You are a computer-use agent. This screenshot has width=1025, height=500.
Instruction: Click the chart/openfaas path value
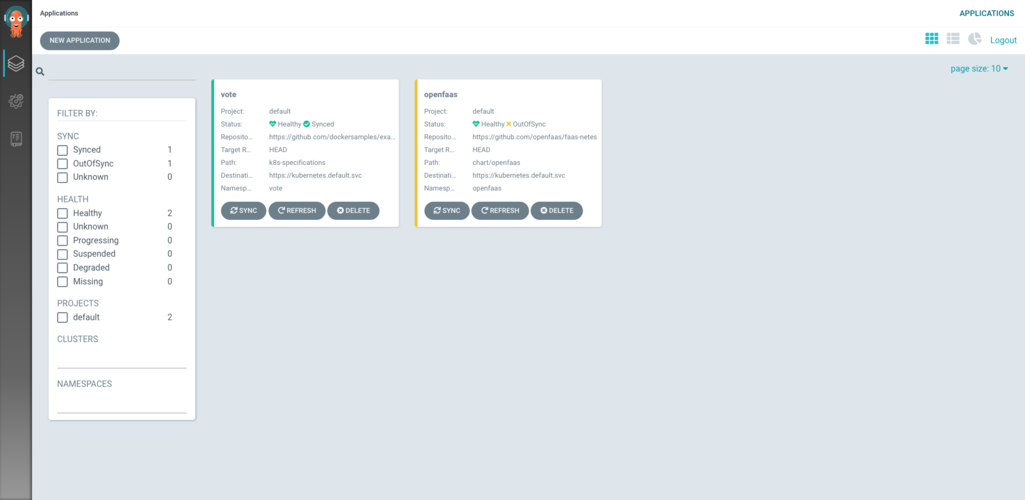click(x=497, y=162)
